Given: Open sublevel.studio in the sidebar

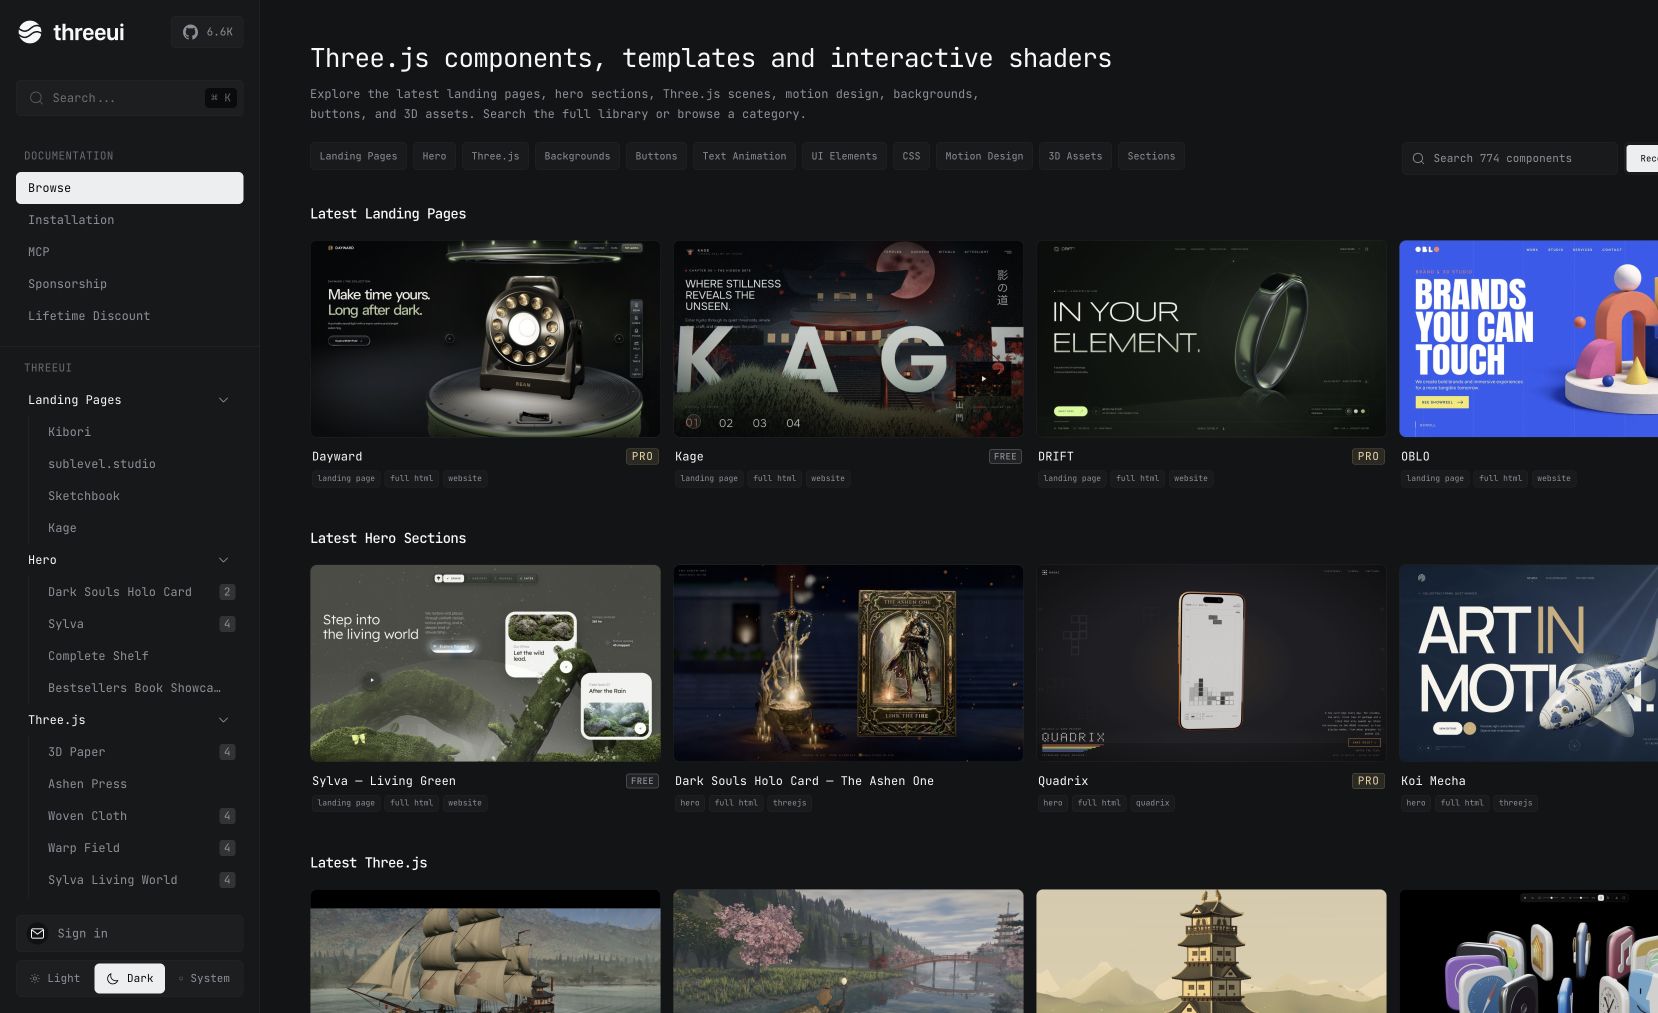Looking at the screenshot, I should pos(138,464).
